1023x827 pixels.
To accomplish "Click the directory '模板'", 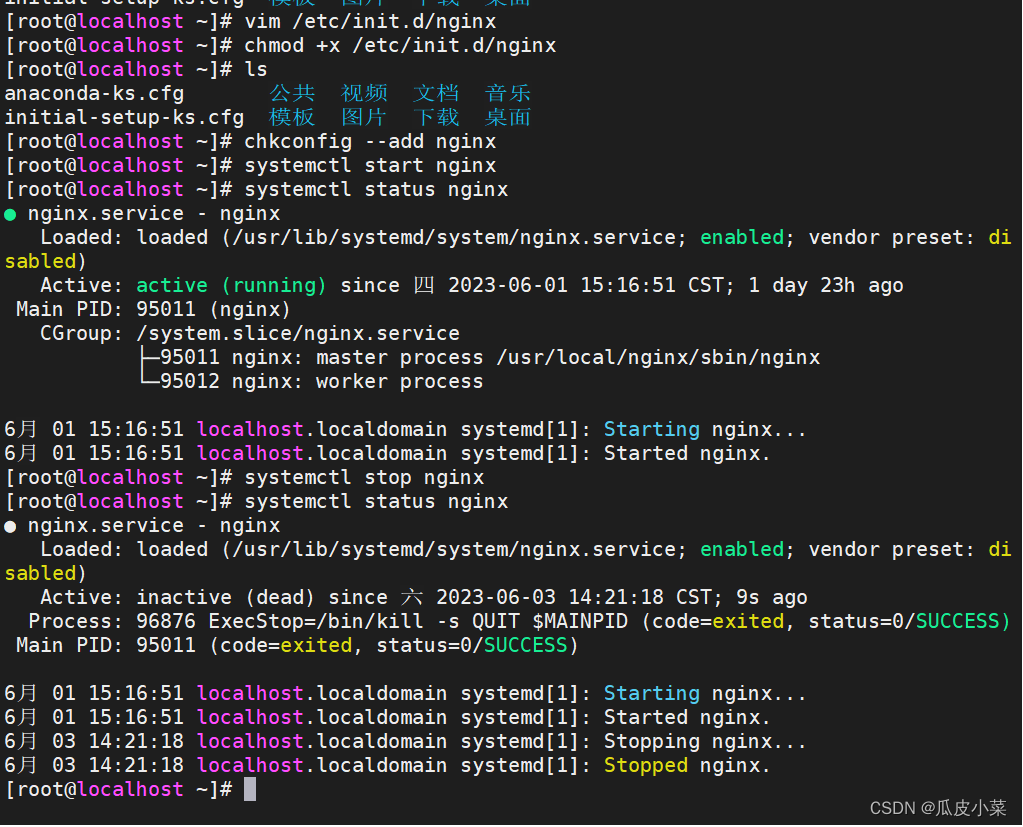I will pos(292,117).
